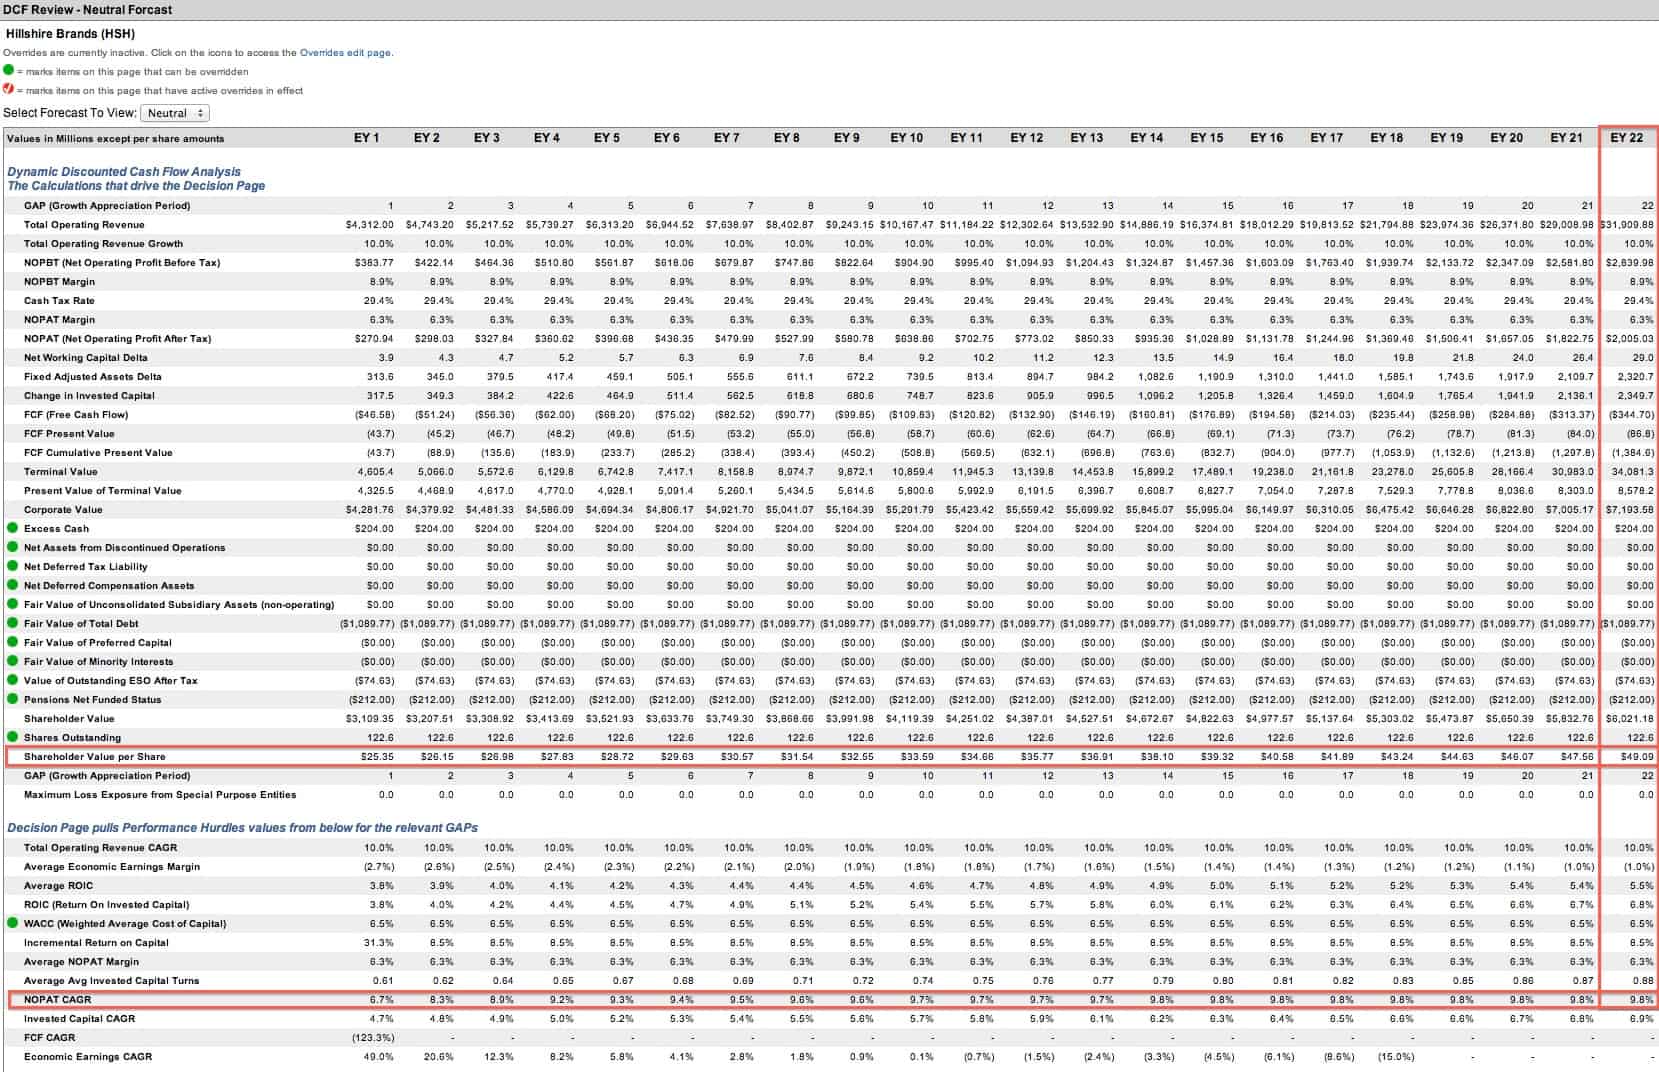Click override icon for Fair Value of Minority Interests
1659x1072 pixels.
point(12,661)
